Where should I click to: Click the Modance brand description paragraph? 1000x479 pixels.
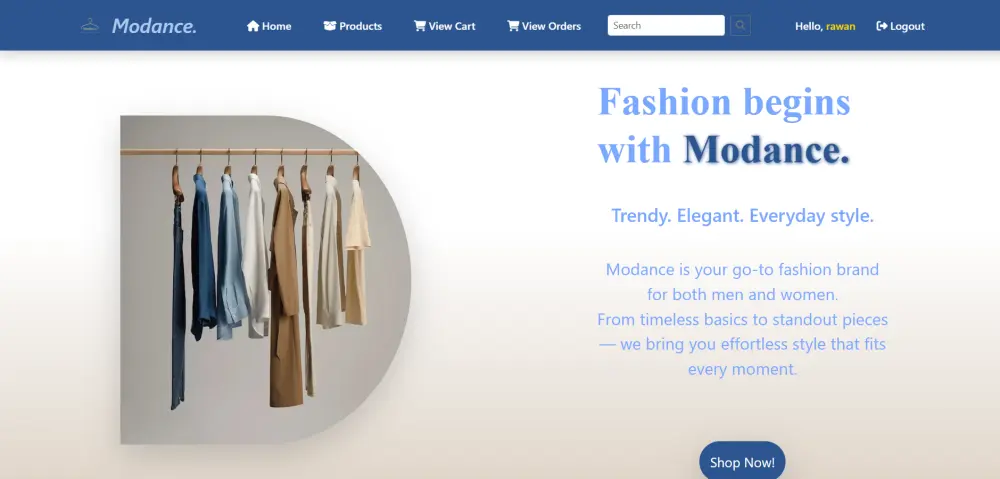(x=742, y=319)
